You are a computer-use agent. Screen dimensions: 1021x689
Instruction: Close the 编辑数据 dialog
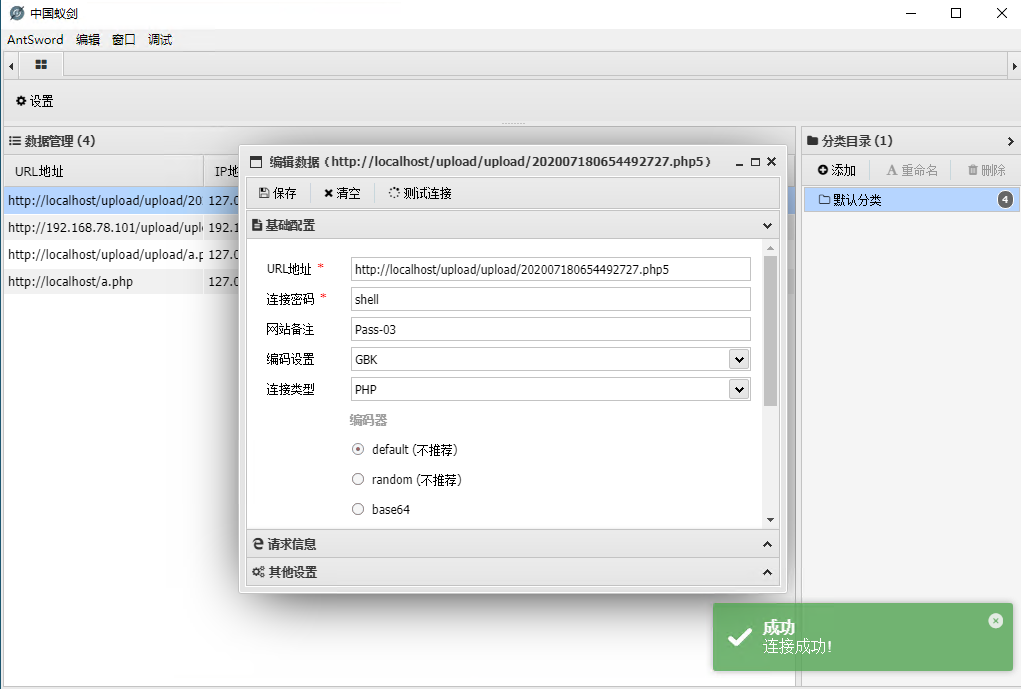772,162
